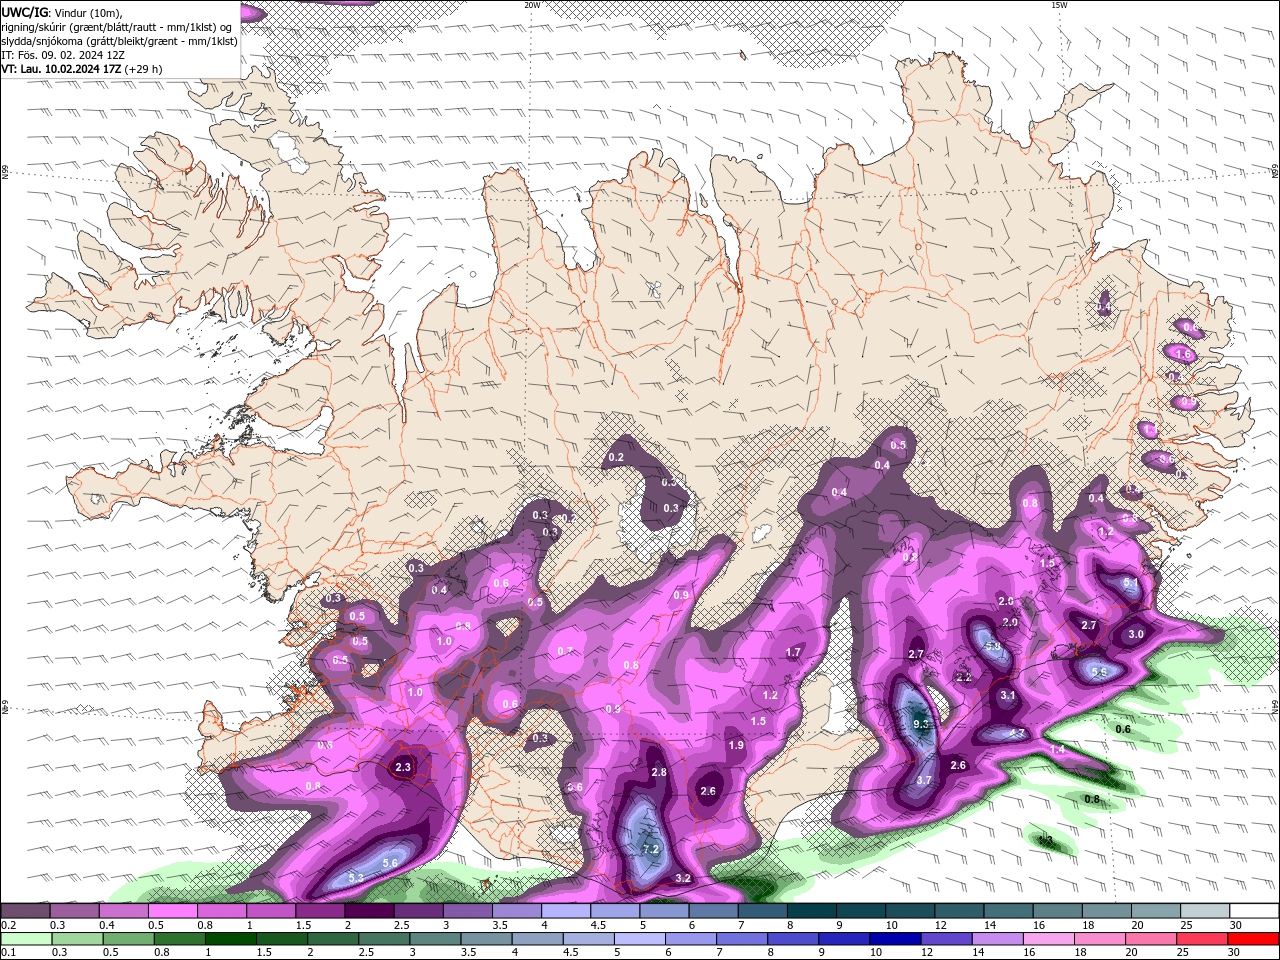Pick the lower scale swatch between 7 and 8
Viewport: 1280px width, 960px height.
pos(742,939)
